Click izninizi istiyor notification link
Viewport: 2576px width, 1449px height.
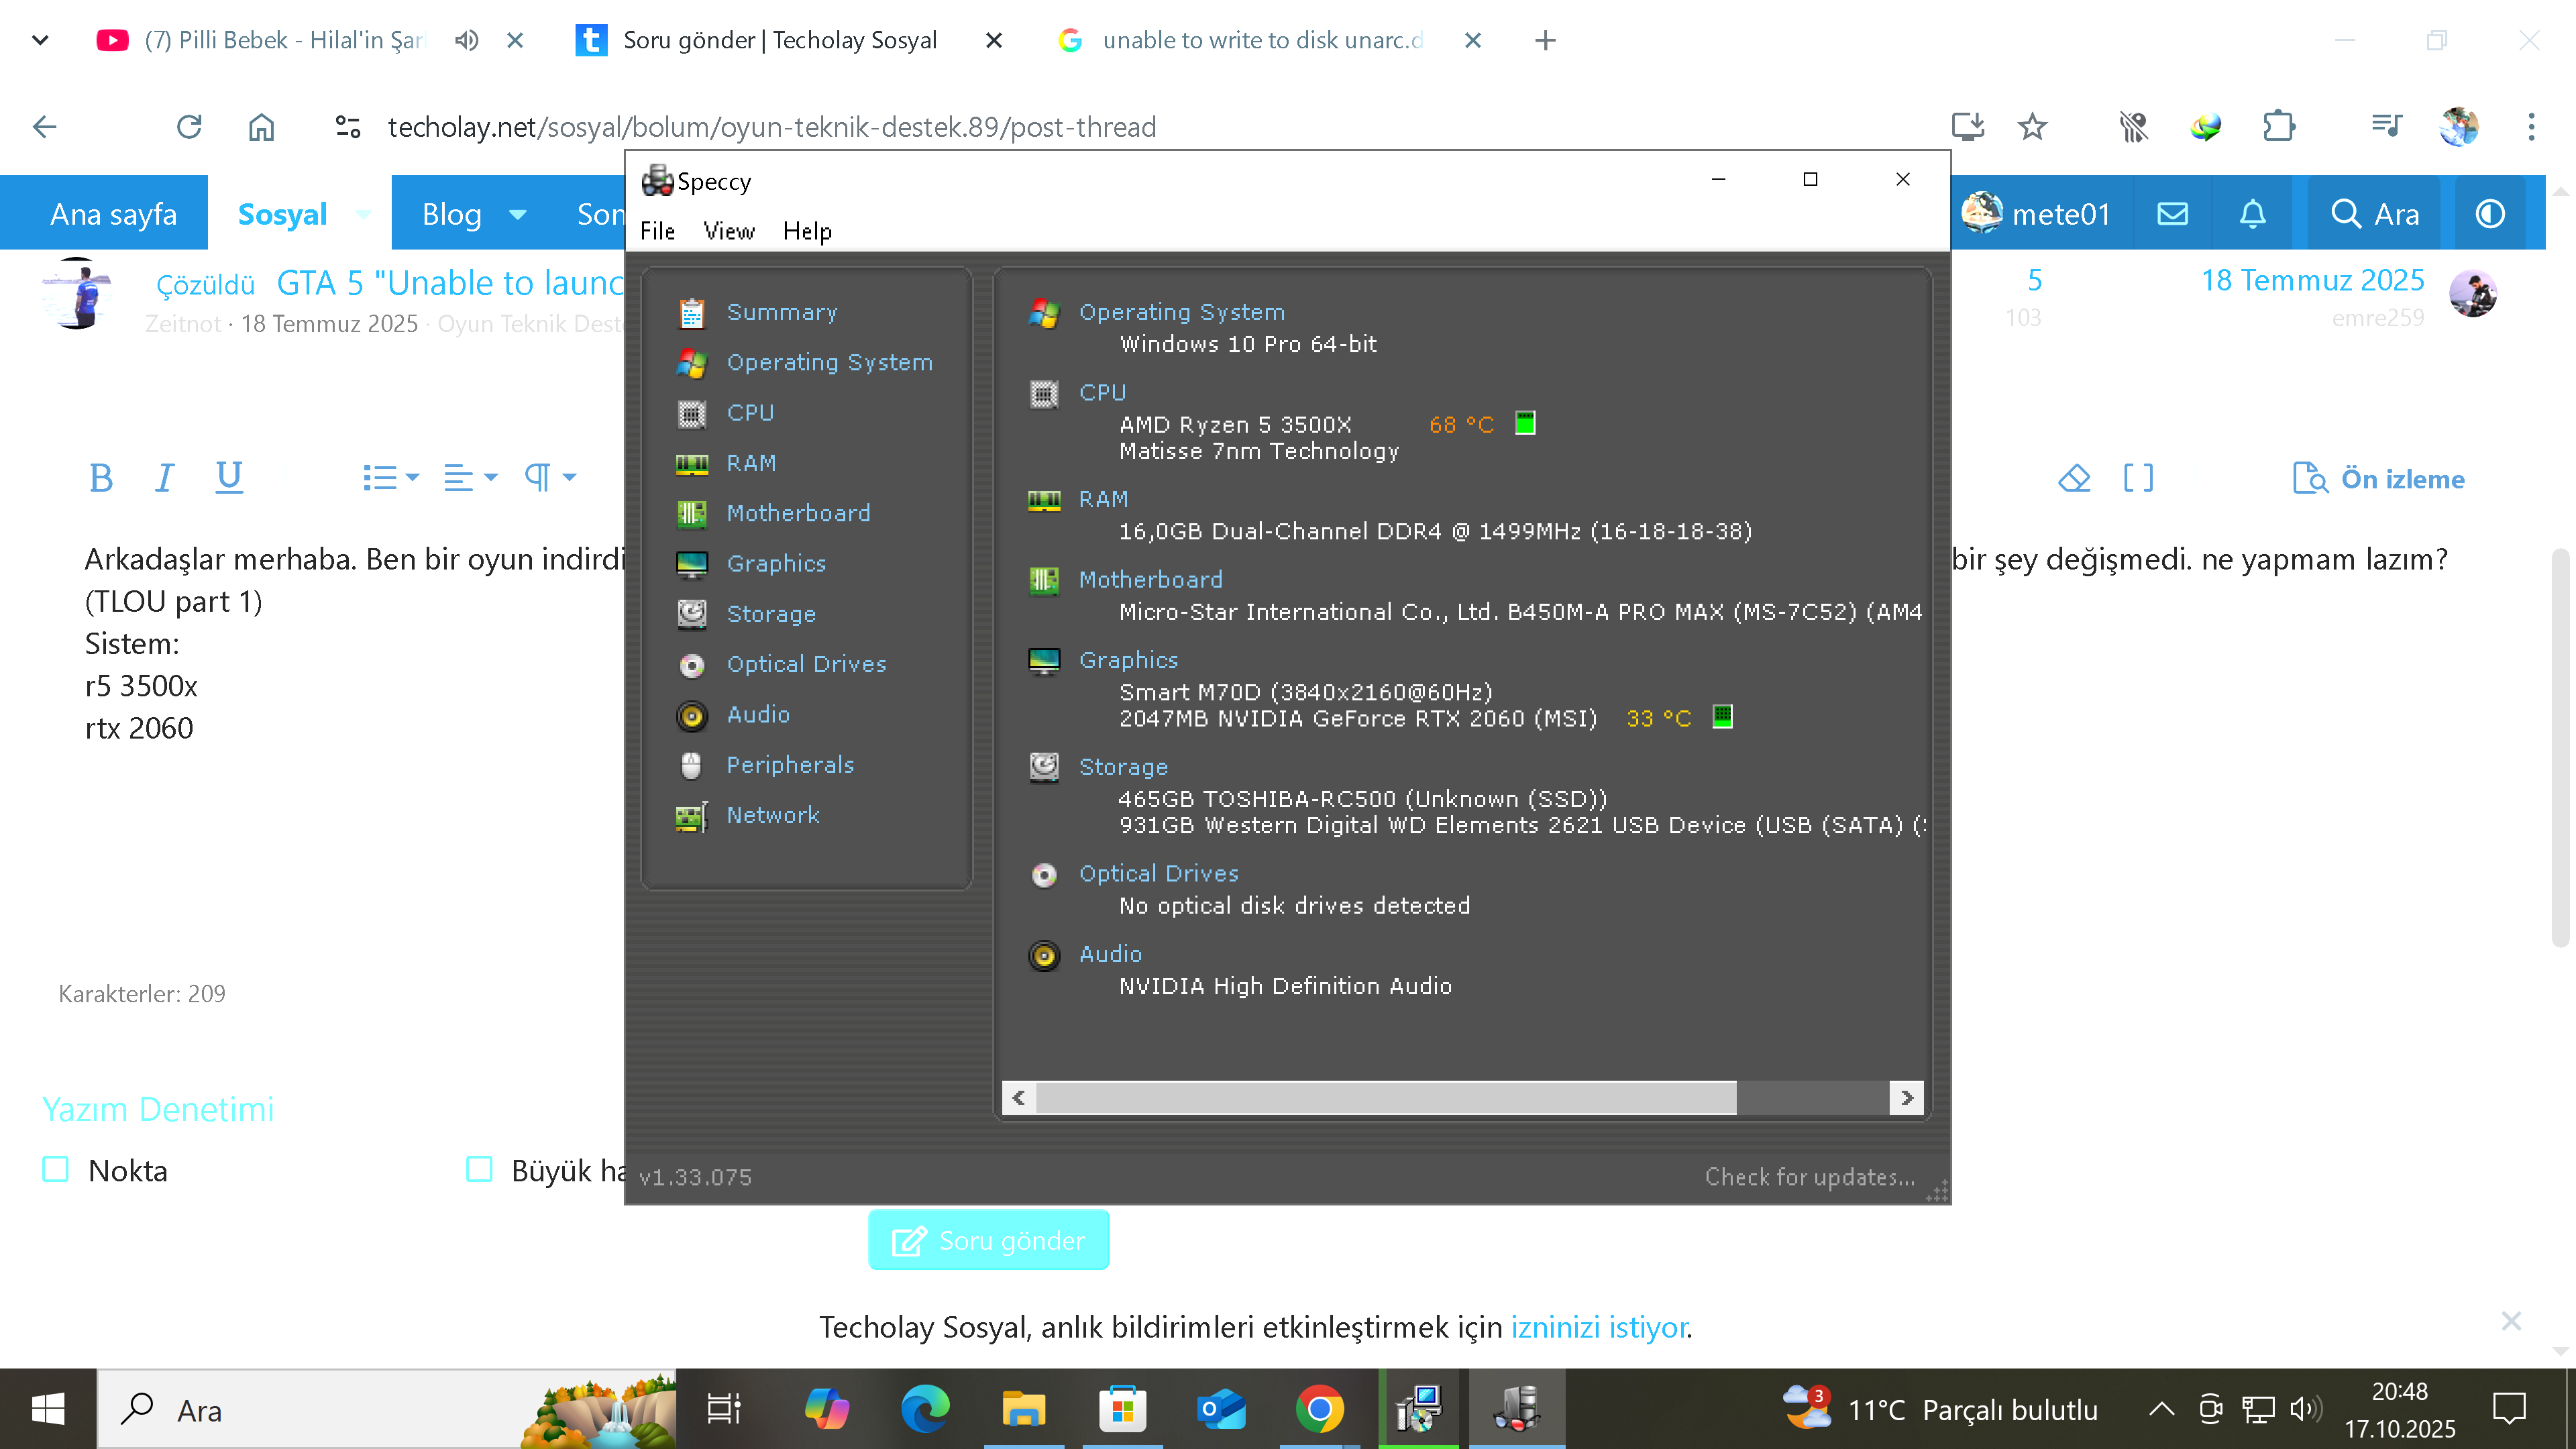1598,1327
